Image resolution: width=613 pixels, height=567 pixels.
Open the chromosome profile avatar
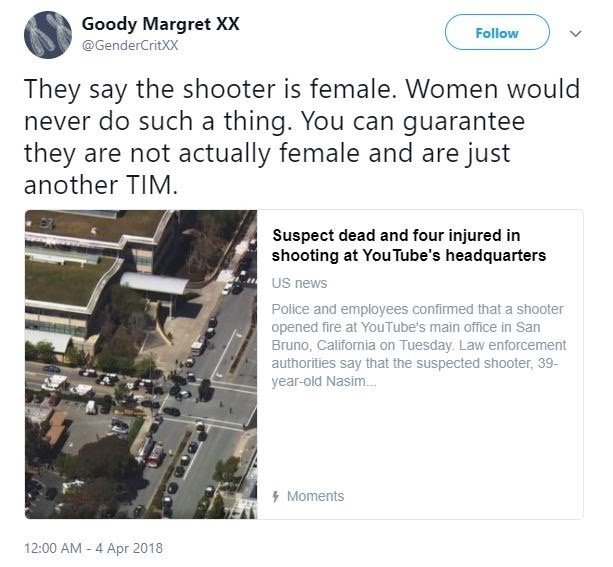click(x=48, y=34)
